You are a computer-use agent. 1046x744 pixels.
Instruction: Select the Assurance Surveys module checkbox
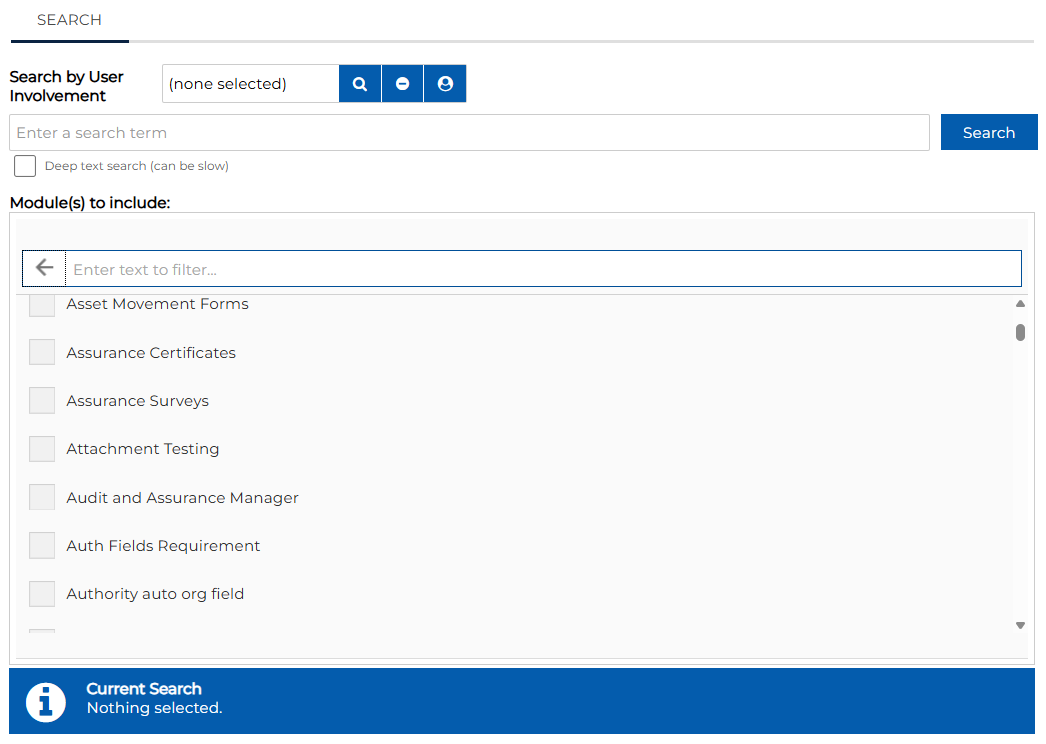(x=42, y=401)
